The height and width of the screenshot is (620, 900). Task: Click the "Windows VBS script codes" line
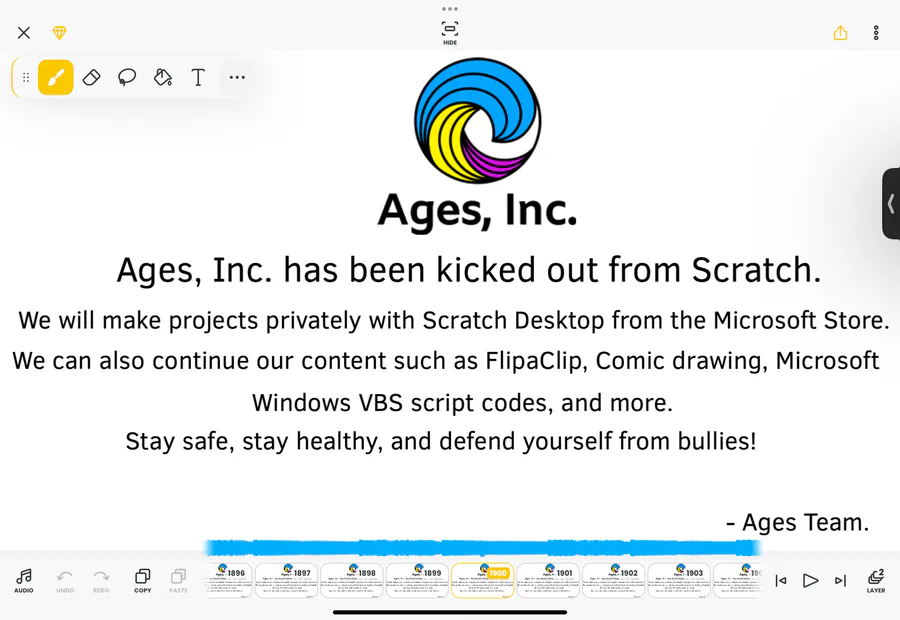click(x=462, y=402)
